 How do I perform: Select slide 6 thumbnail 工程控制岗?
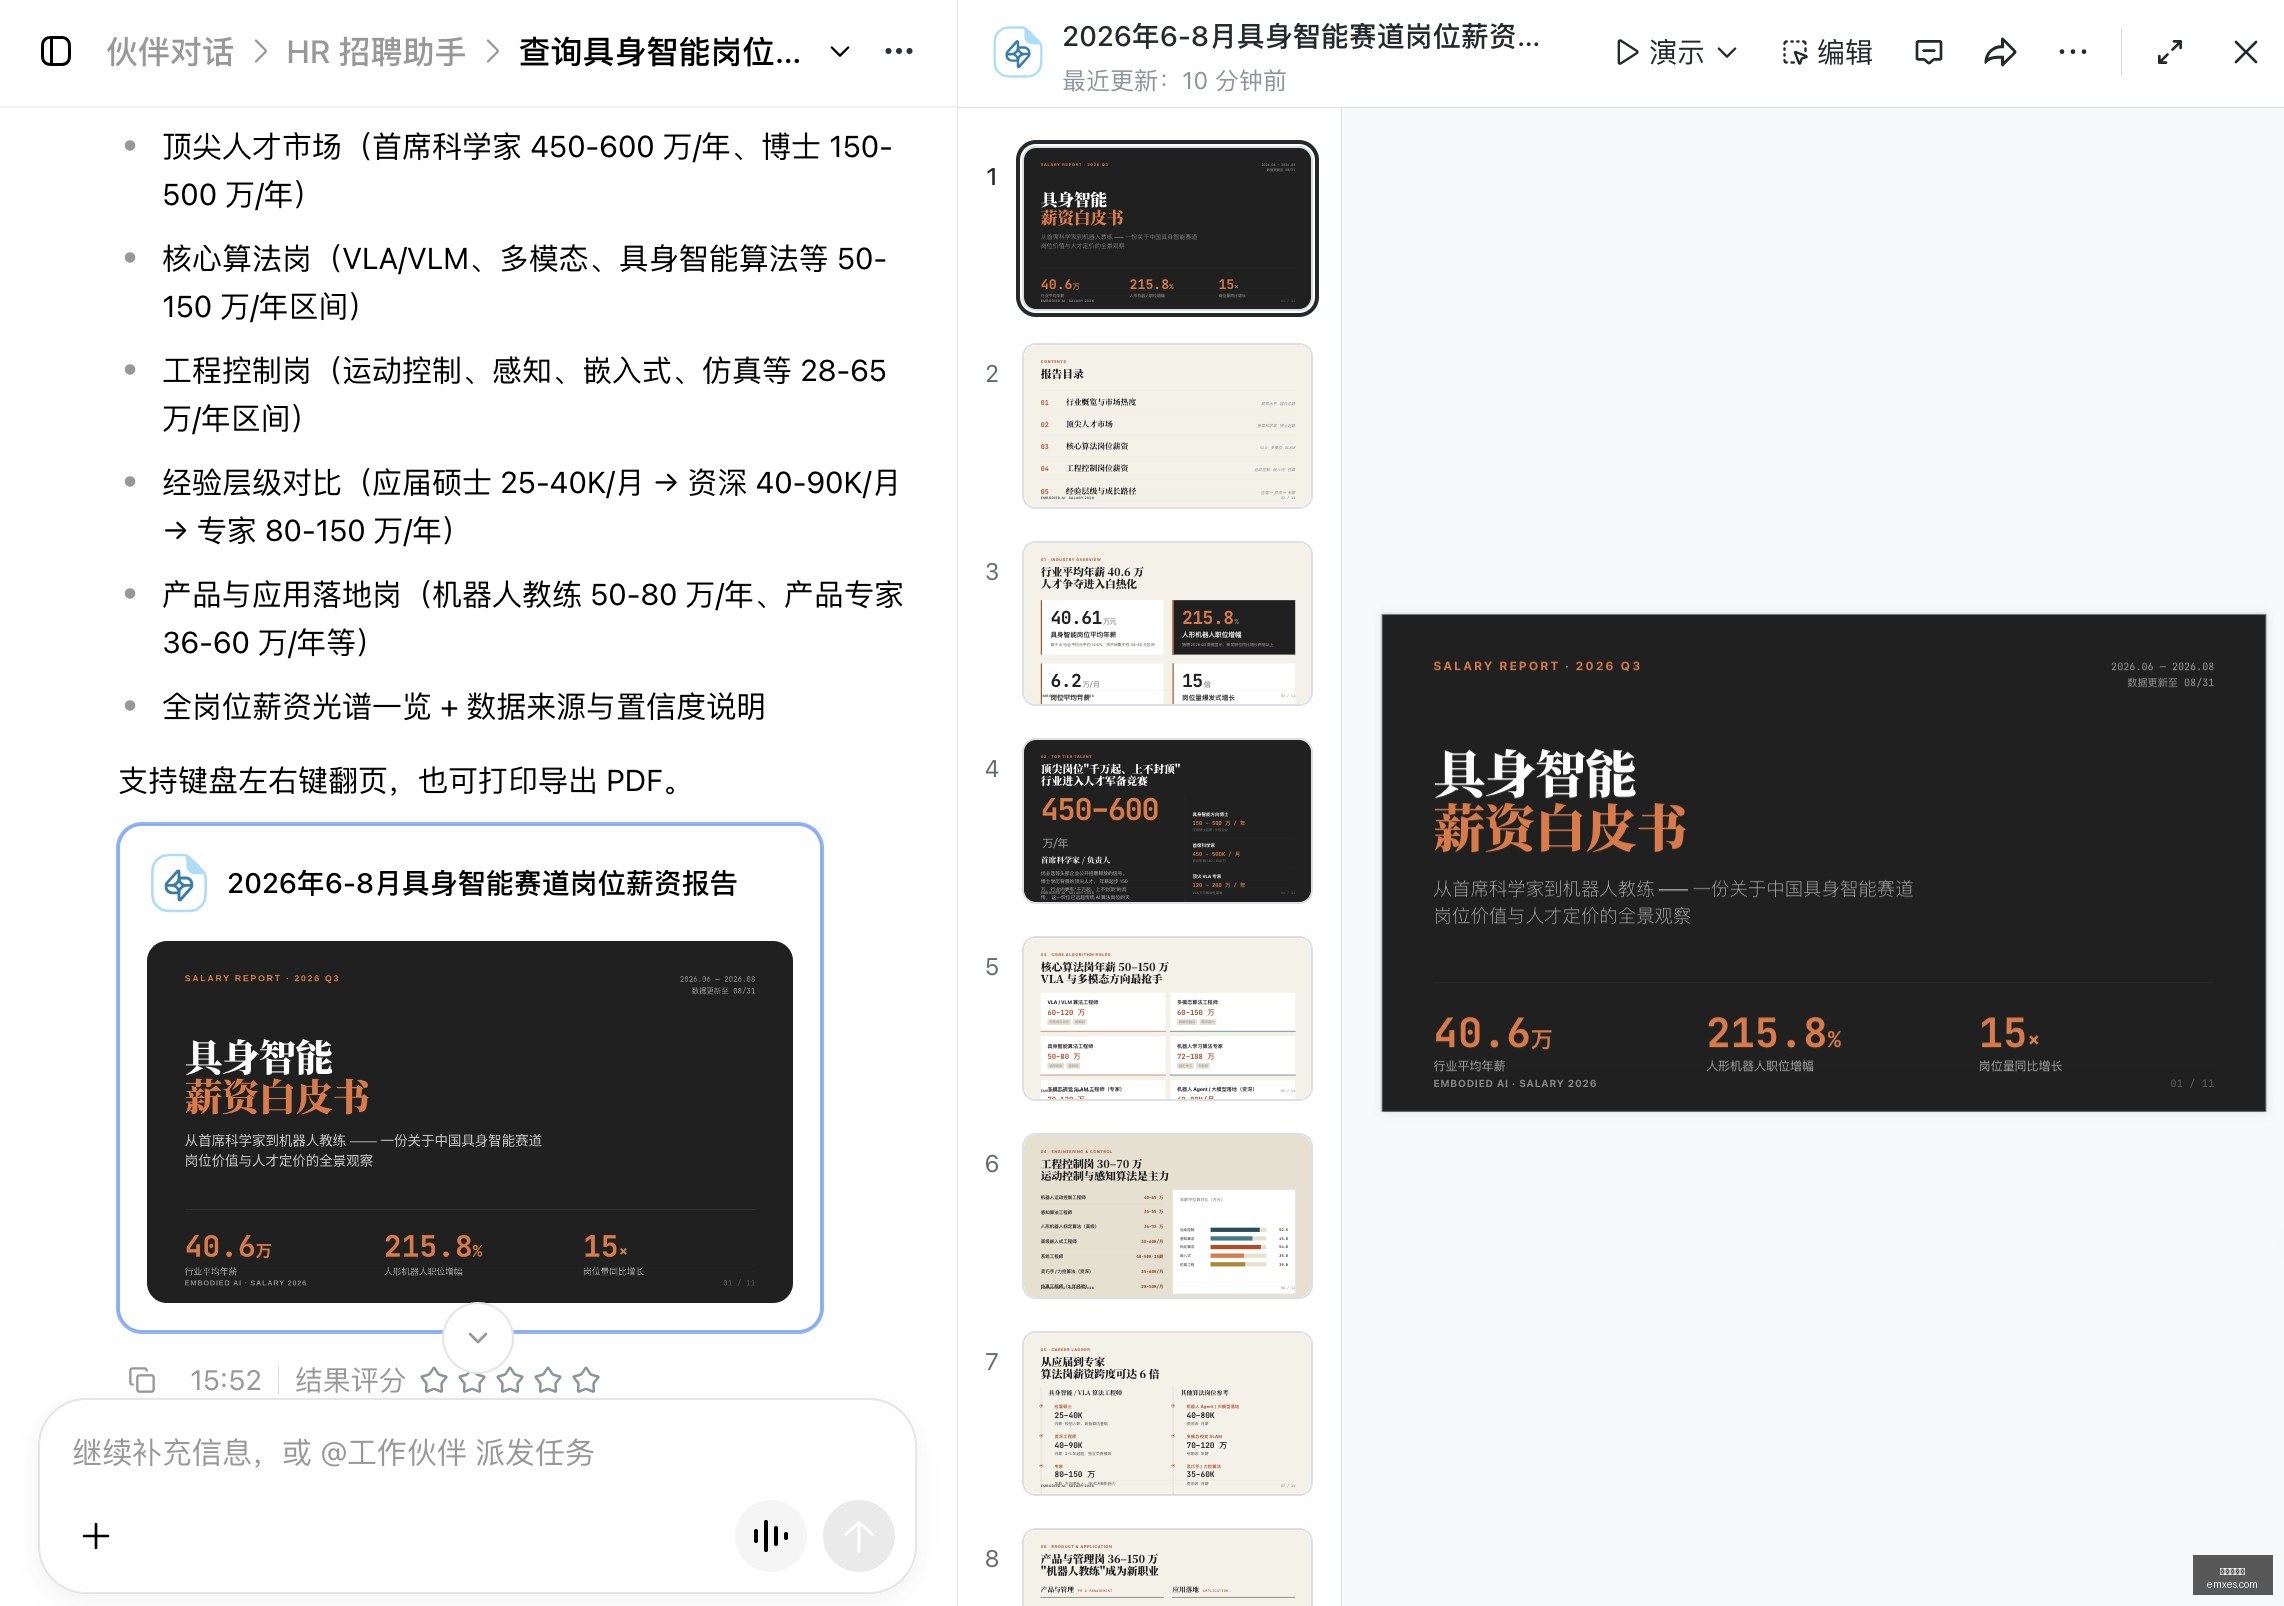click(x=1167, y=1216)
